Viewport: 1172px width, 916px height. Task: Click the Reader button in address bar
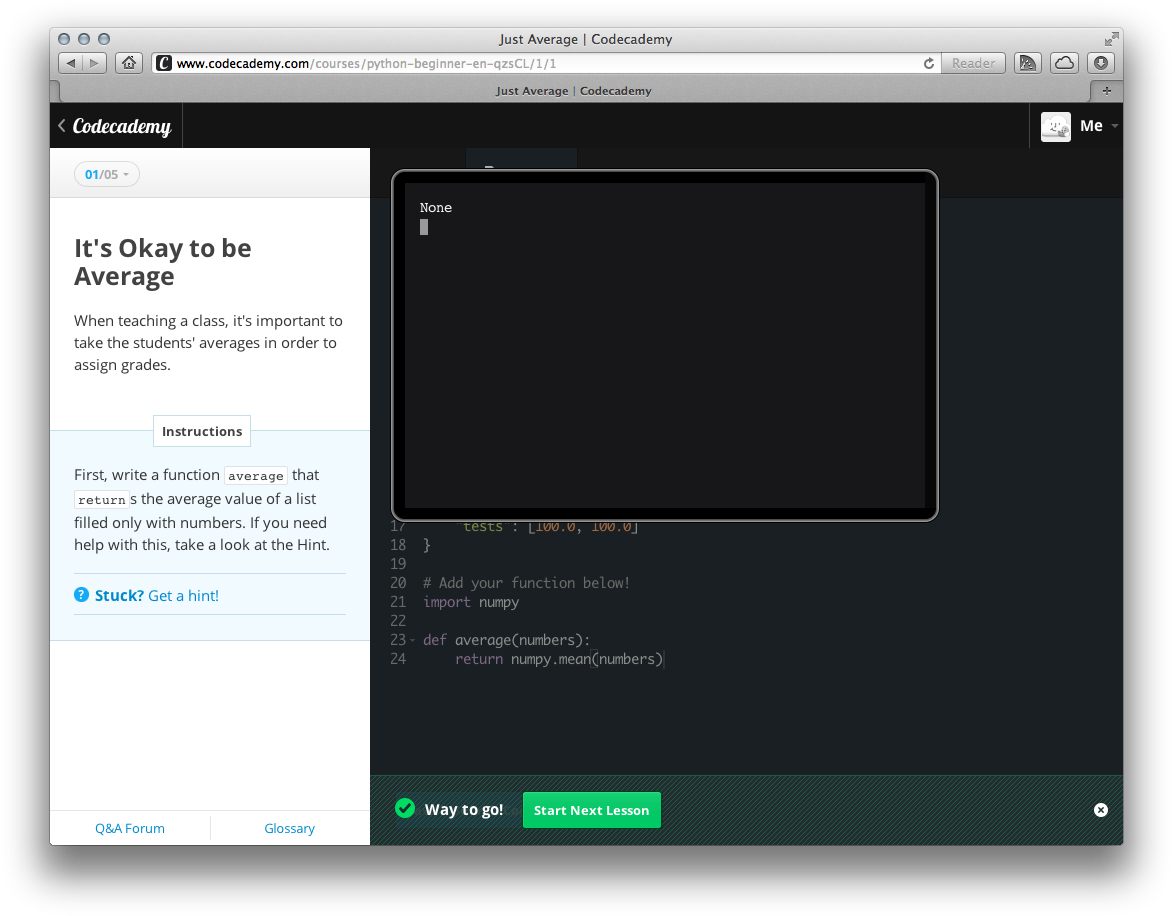pos(973,64)
